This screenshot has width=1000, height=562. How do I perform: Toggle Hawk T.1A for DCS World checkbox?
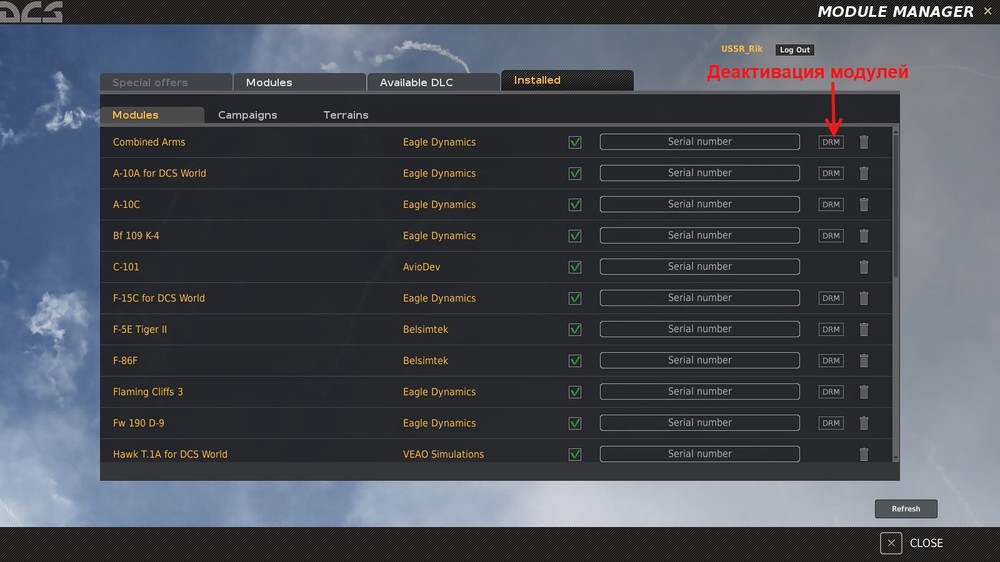coord(575,454)
